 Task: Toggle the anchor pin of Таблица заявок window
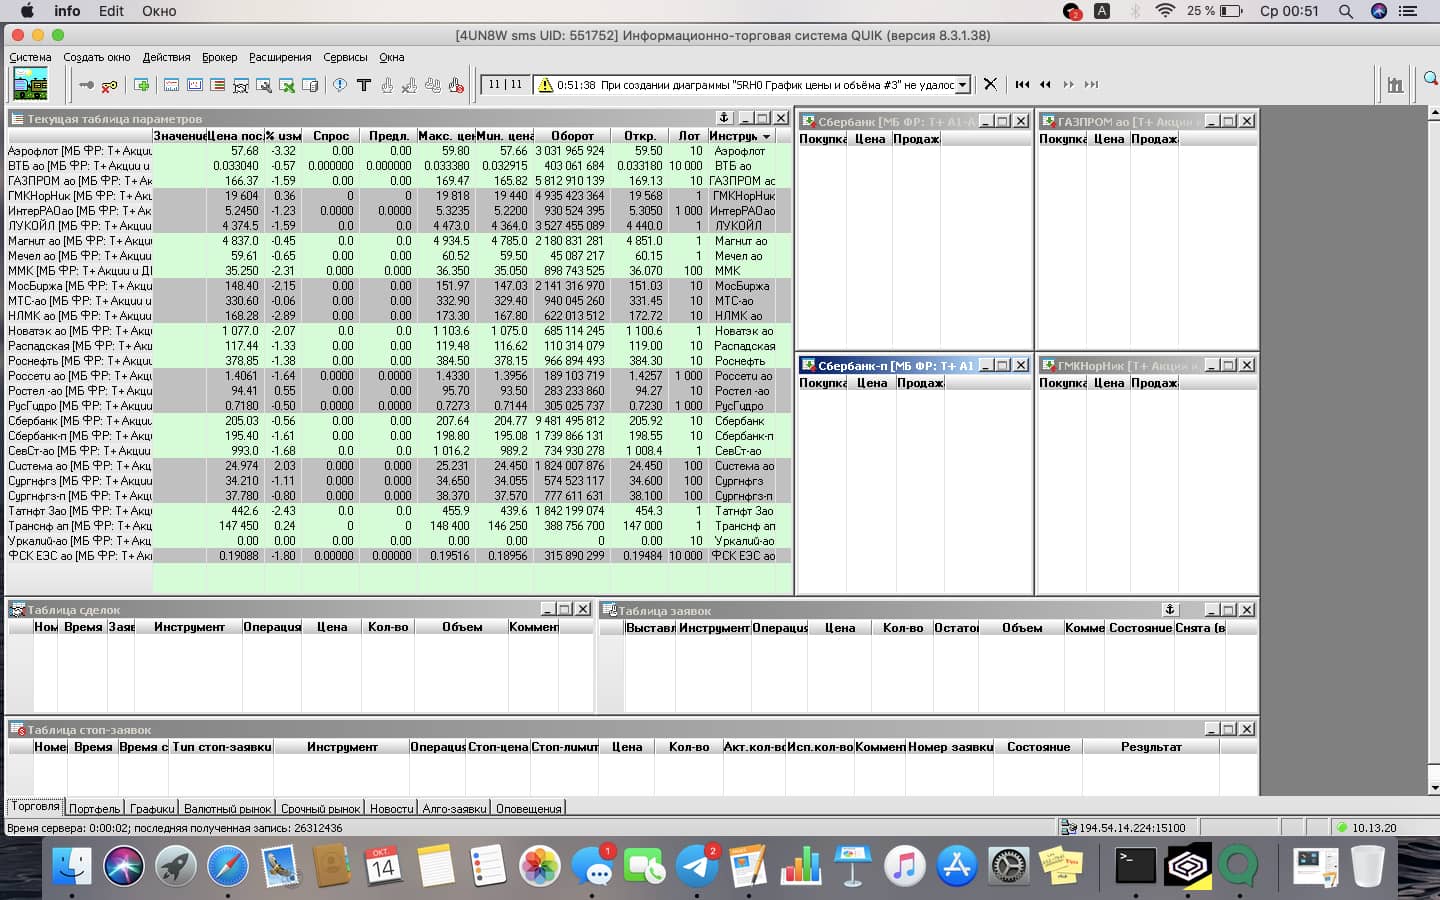click(x=1170, y=609)
